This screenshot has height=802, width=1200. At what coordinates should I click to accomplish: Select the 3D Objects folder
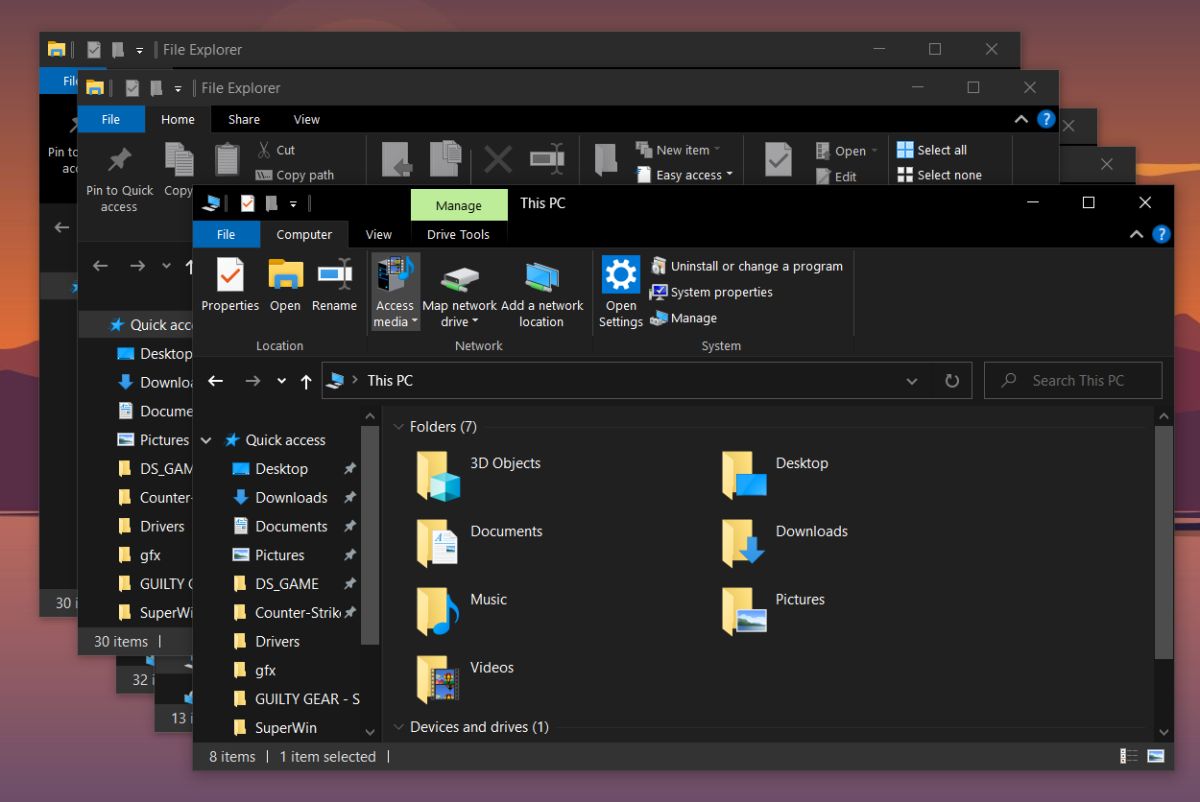point(479,474)
